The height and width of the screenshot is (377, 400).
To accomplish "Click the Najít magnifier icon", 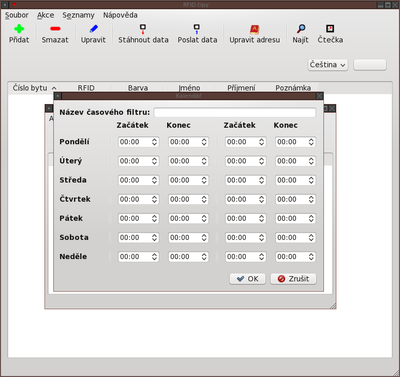I will tap(301, 29).
